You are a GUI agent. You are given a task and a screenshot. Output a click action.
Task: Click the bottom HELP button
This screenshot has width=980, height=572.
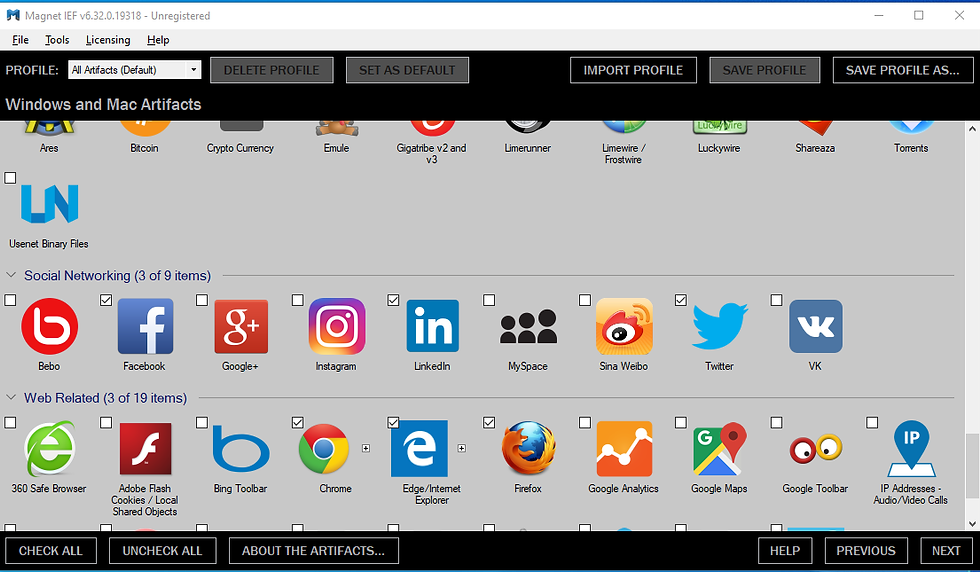pyautogui.click(x=785, y=551)
